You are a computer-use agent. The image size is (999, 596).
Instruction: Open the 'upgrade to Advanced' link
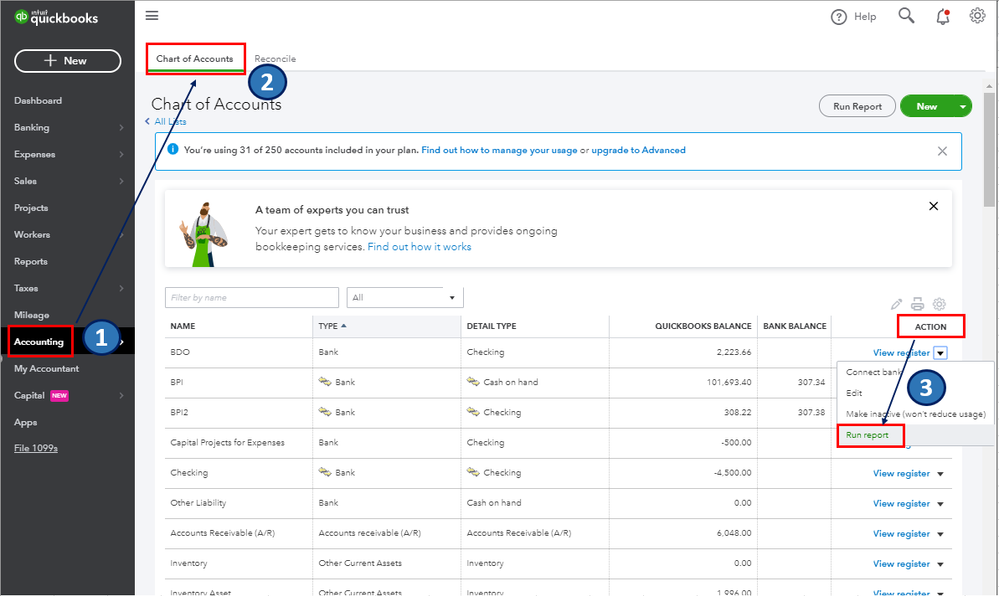click(x=638, y=150)
